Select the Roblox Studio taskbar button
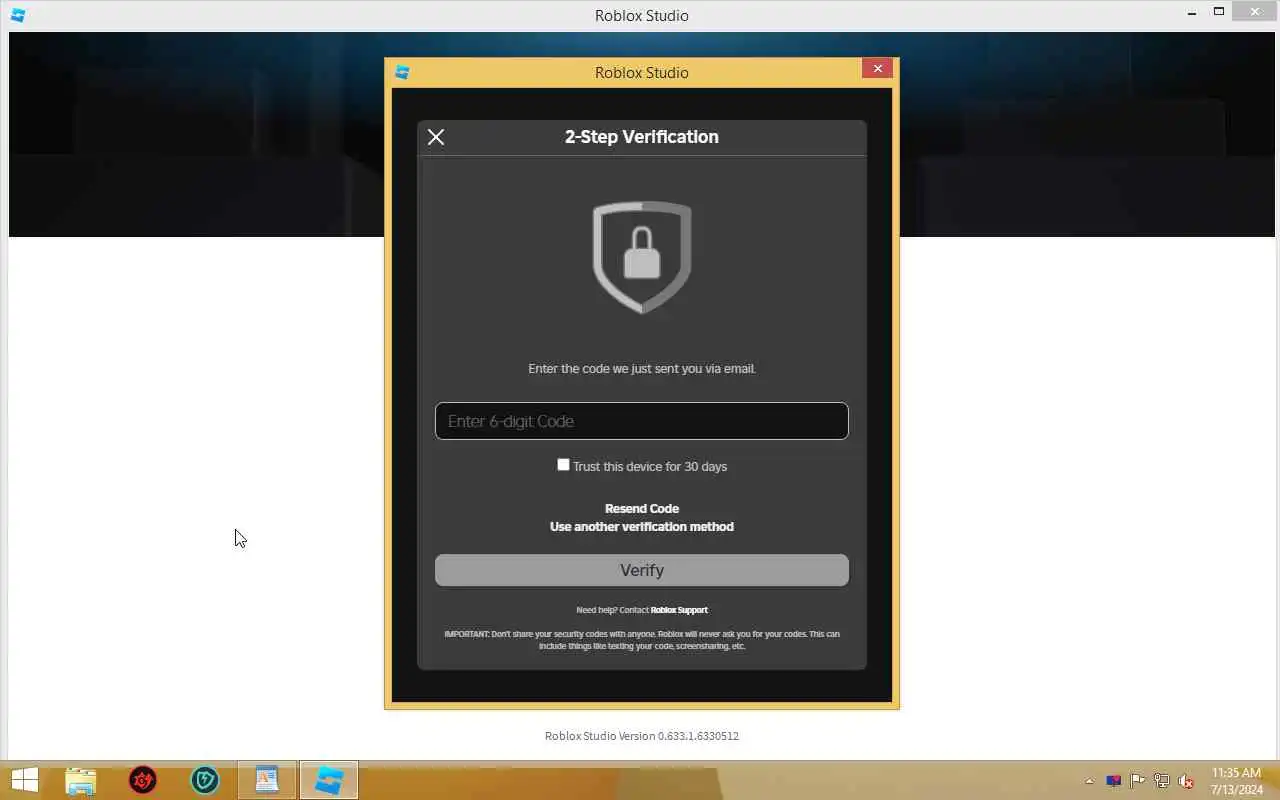The image size is (1280, 800). click(x=329, y=780)
